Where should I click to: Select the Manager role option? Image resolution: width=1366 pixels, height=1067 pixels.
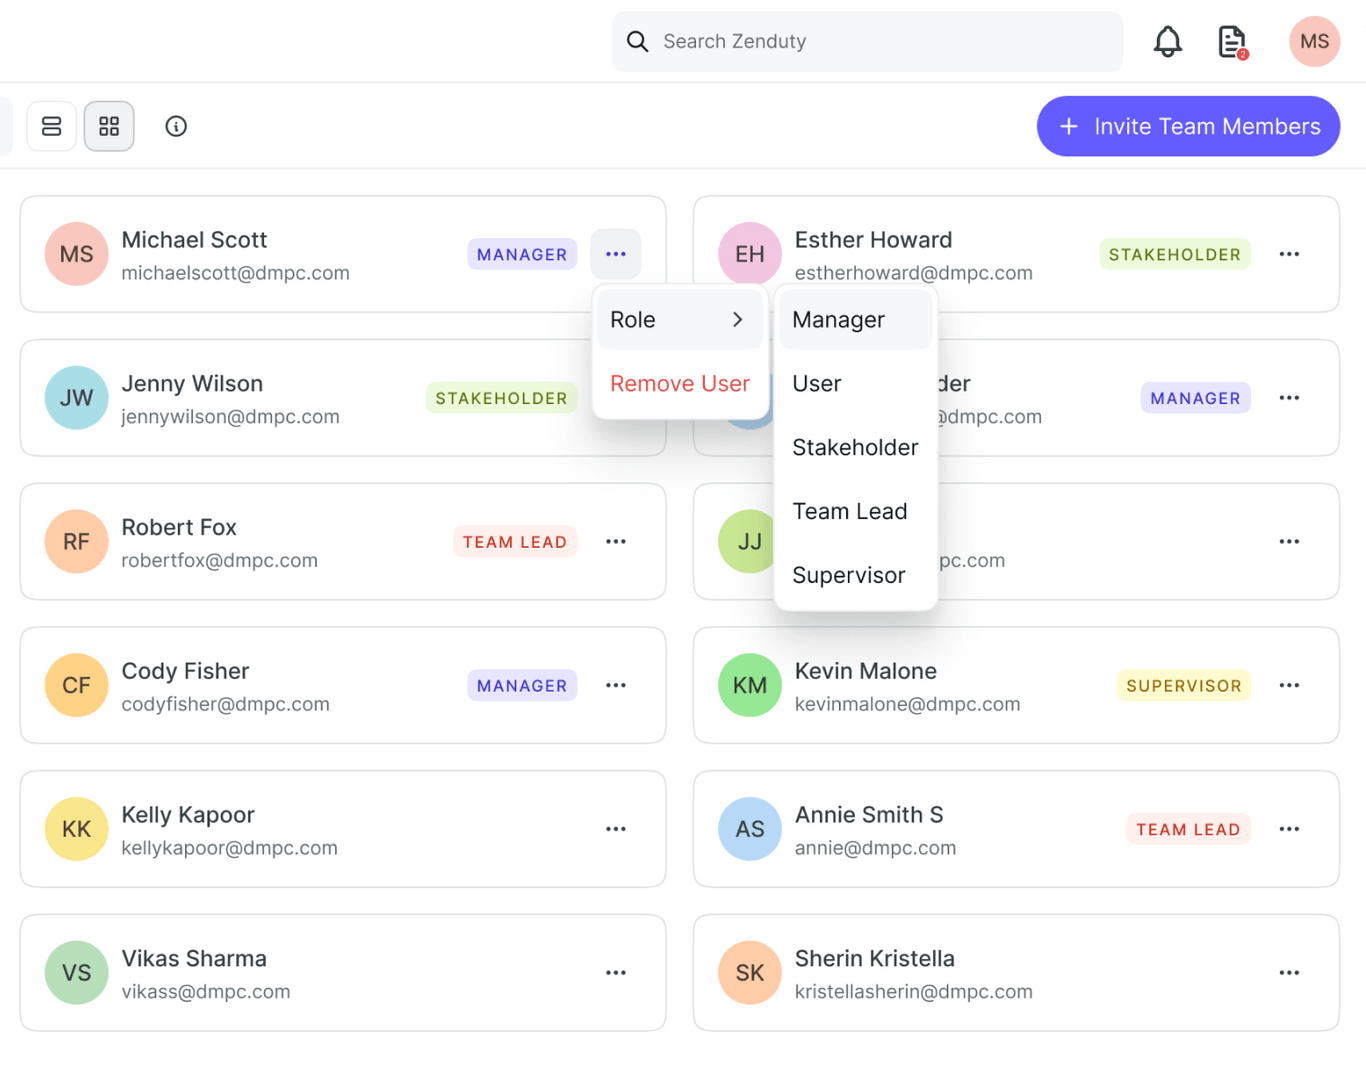(838, 319)
